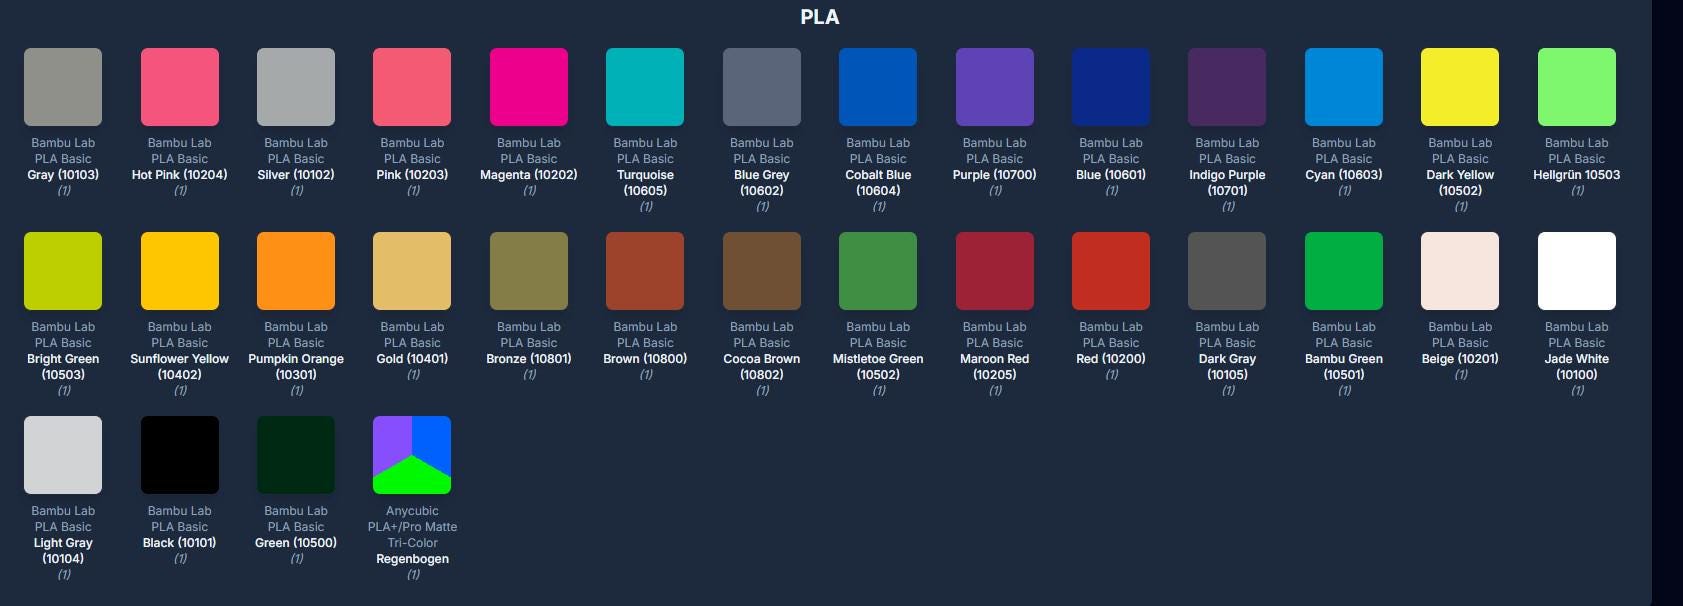Select the Sunflower Yellow (10402) swatch
The image size is (1683, 606).
(180, 271)
